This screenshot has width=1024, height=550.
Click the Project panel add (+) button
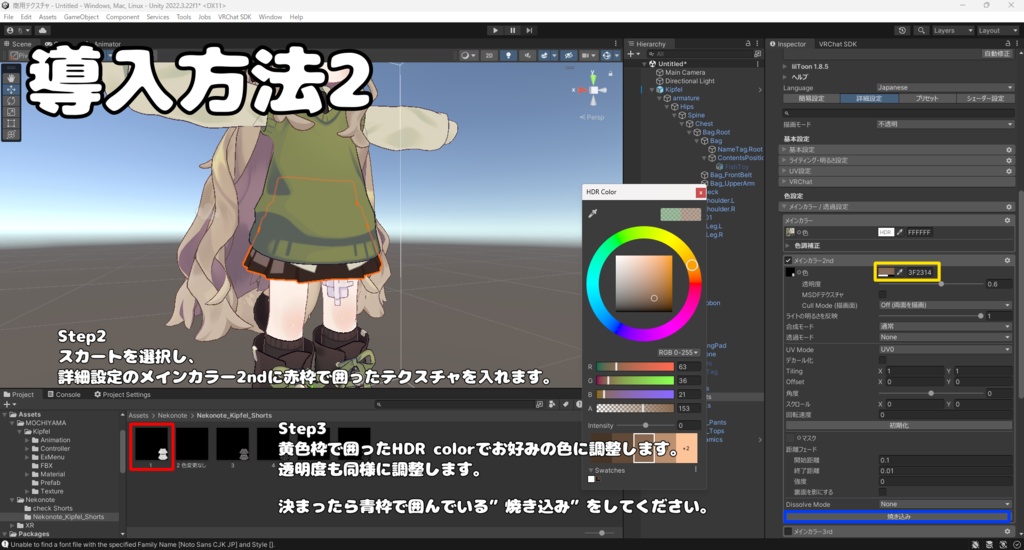pos(9,405)
